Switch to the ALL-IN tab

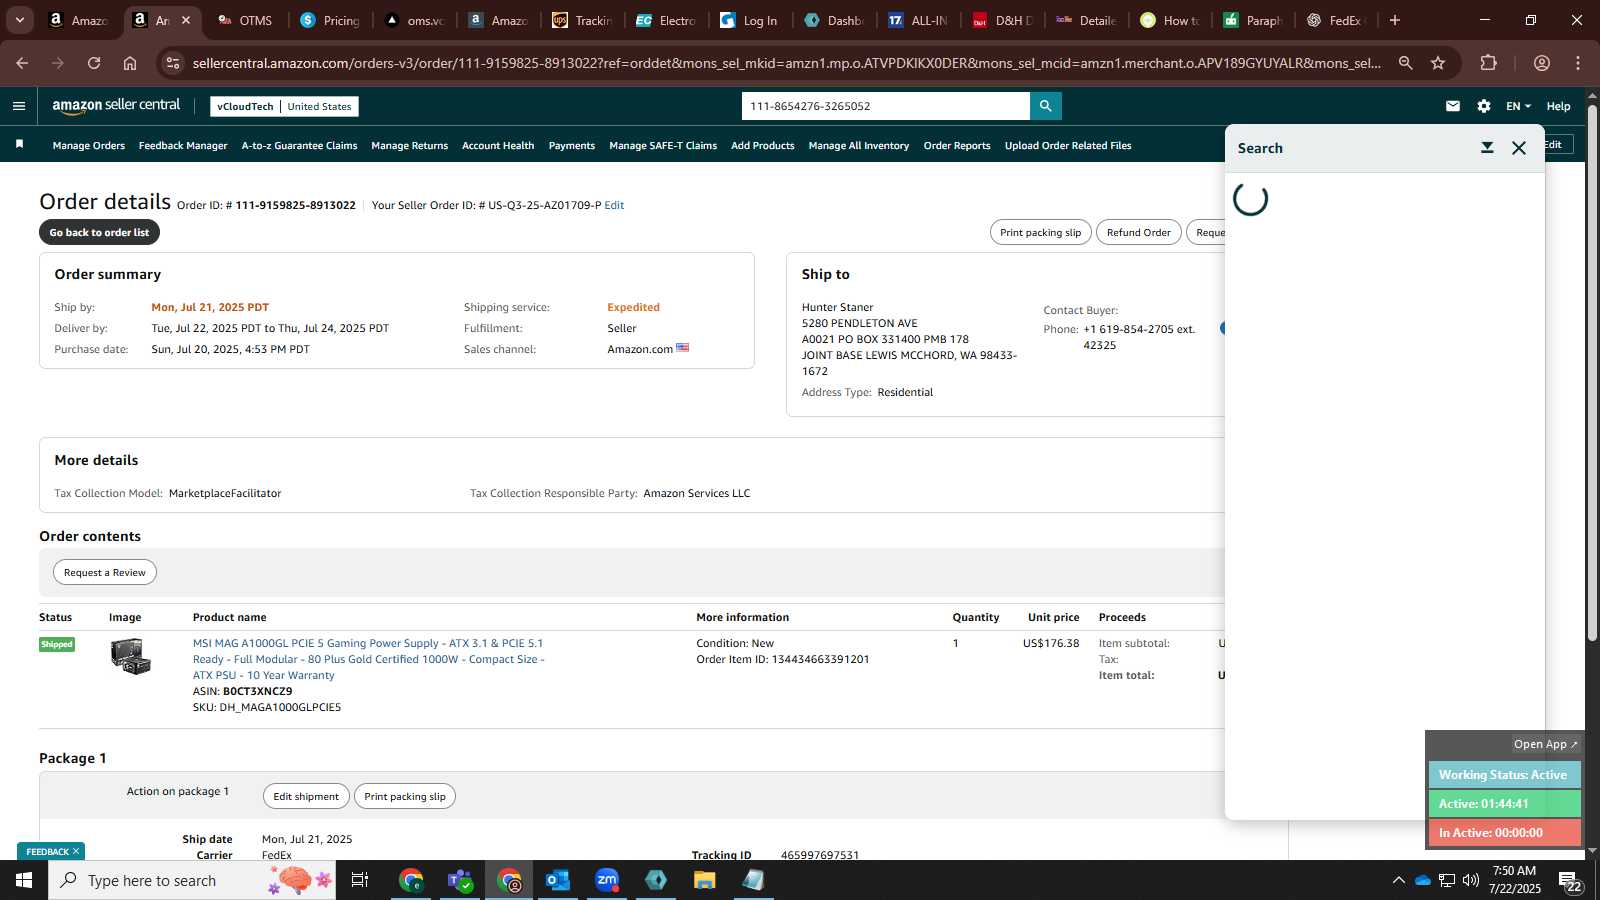click(918, 20)
